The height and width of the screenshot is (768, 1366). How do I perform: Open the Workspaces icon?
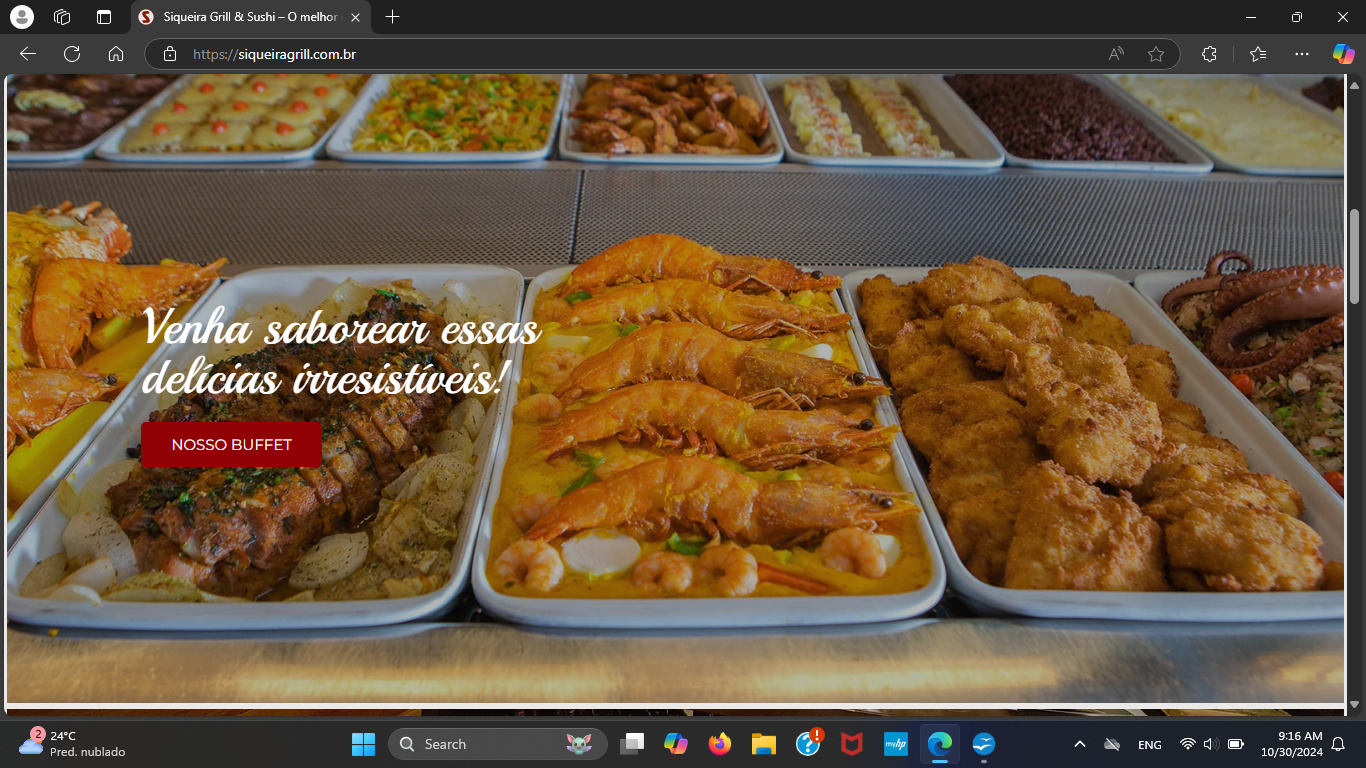(62, 17)
